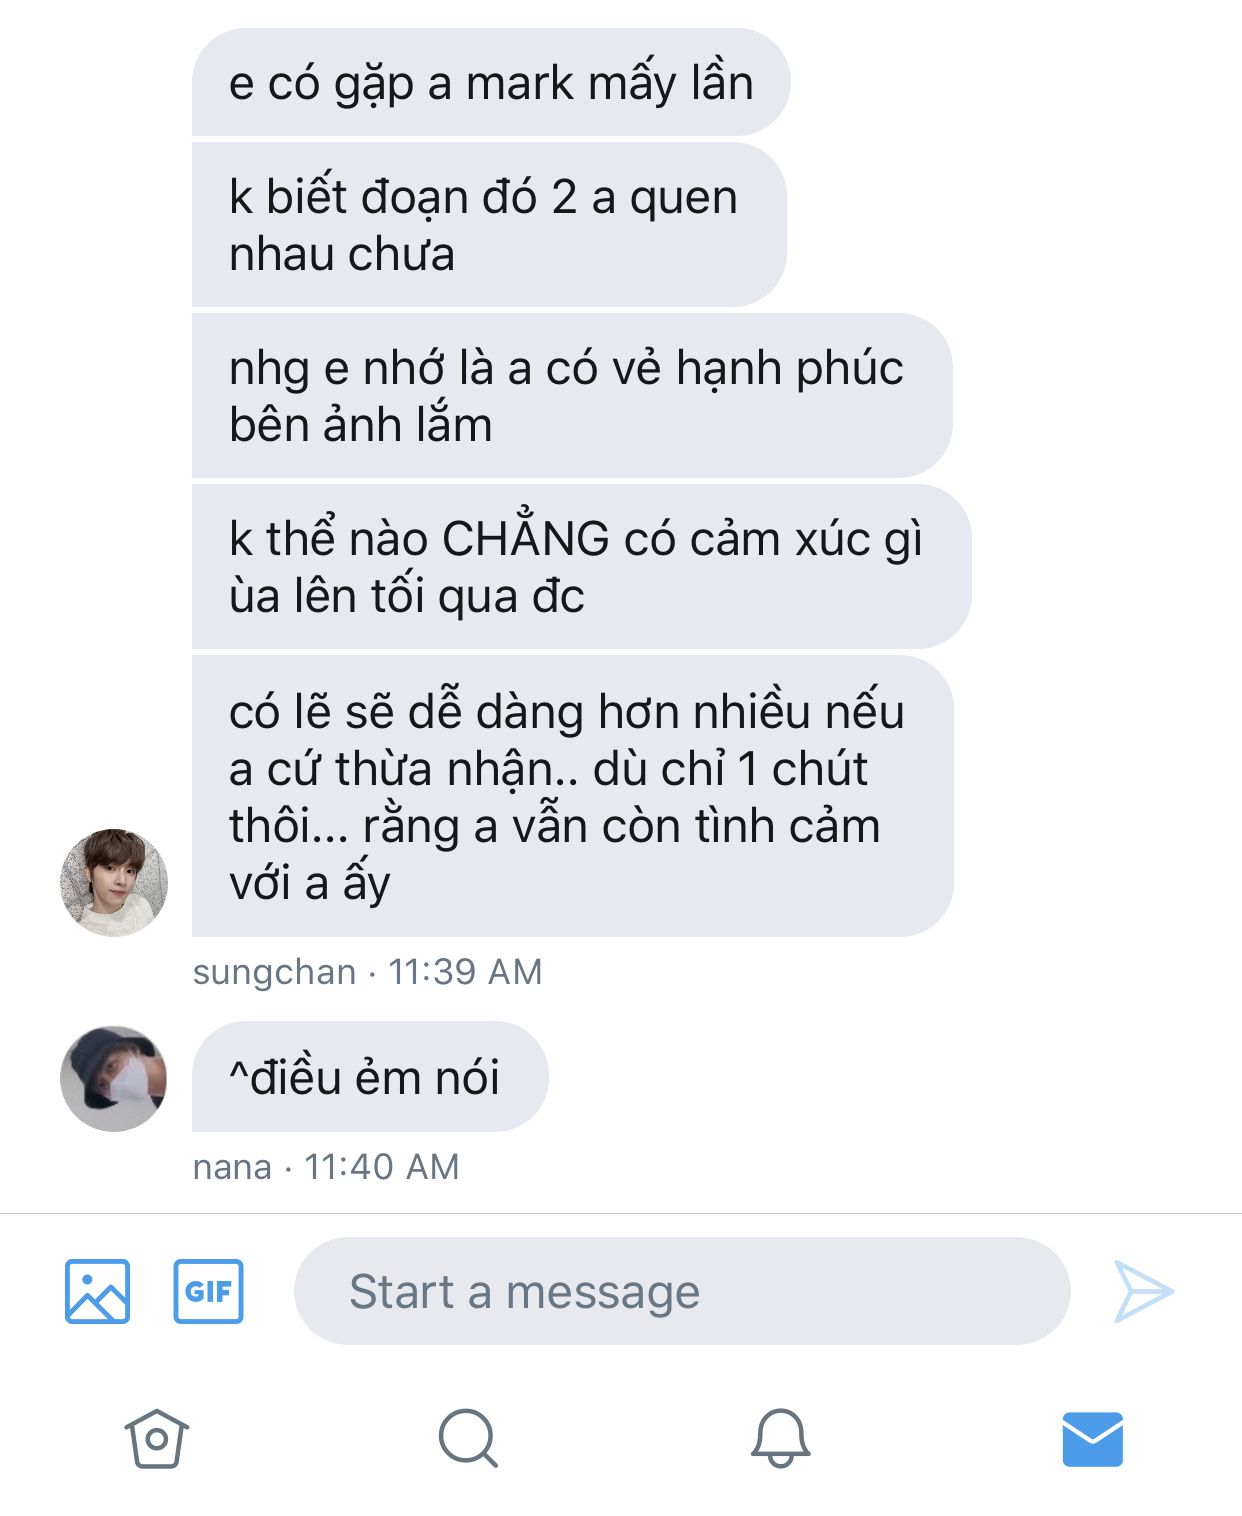Viewport: 1242px width, 1516px height.
Task: Tap nana's message '^điều ẻm nói'
Action: pos(370,1077)
